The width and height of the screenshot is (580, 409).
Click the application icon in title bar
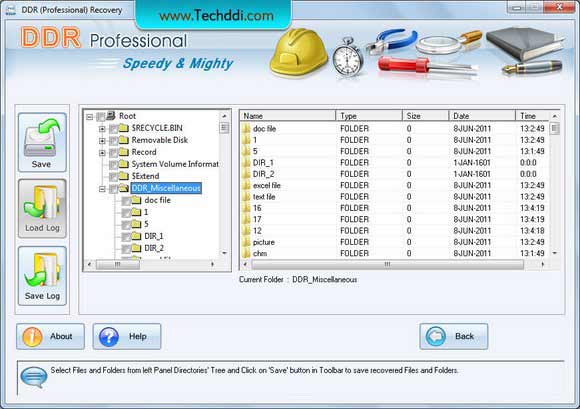11,10
